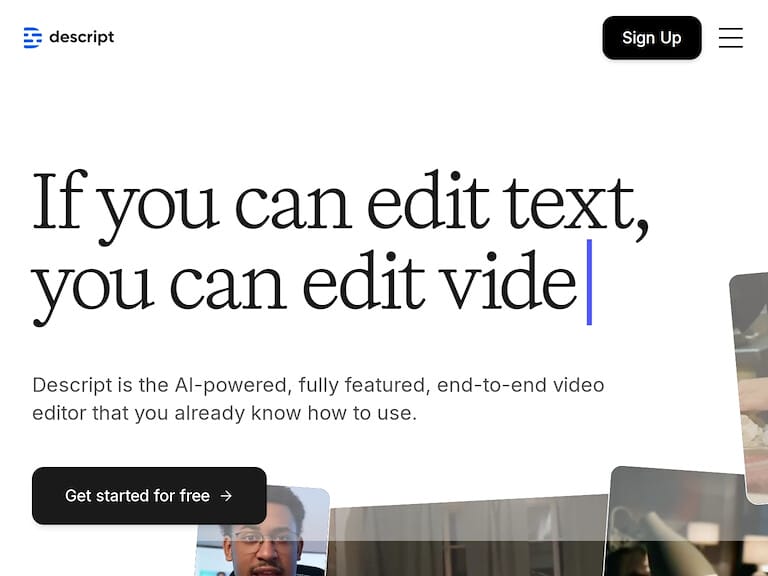Click the word 'text,' in headline

click(x=576, y=201)
